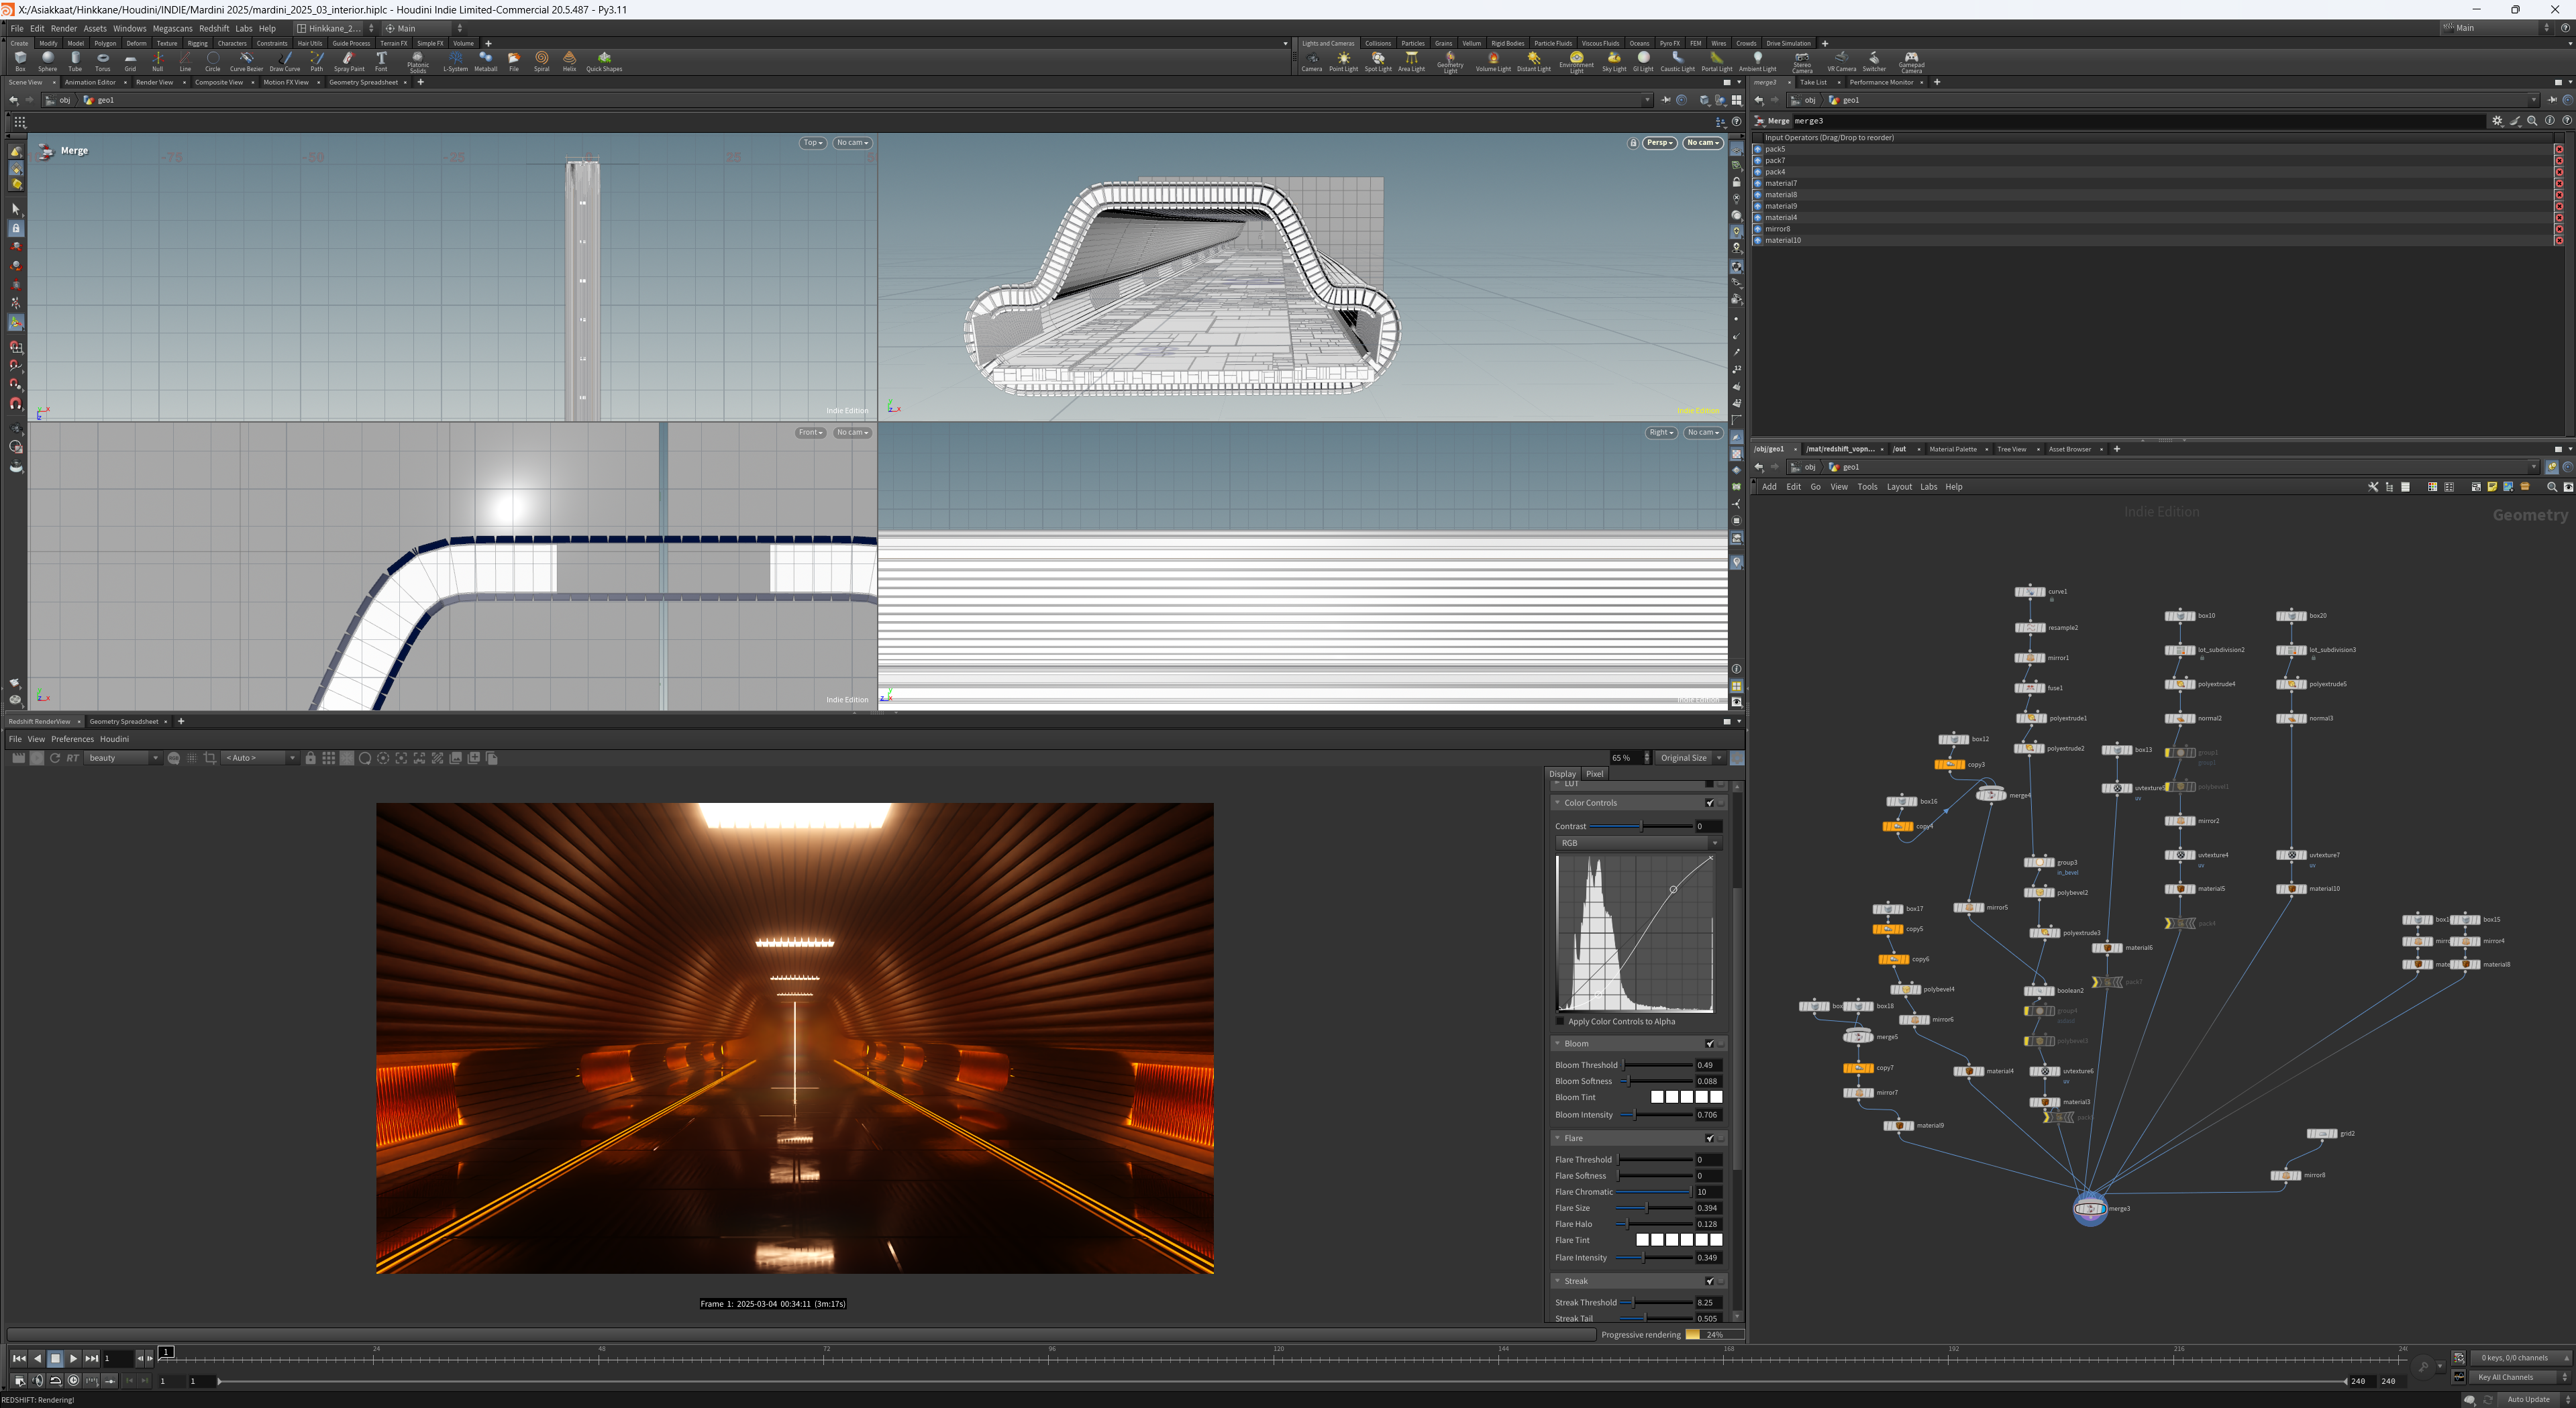Choose the Font shelf tool

[x=381, y=61]
